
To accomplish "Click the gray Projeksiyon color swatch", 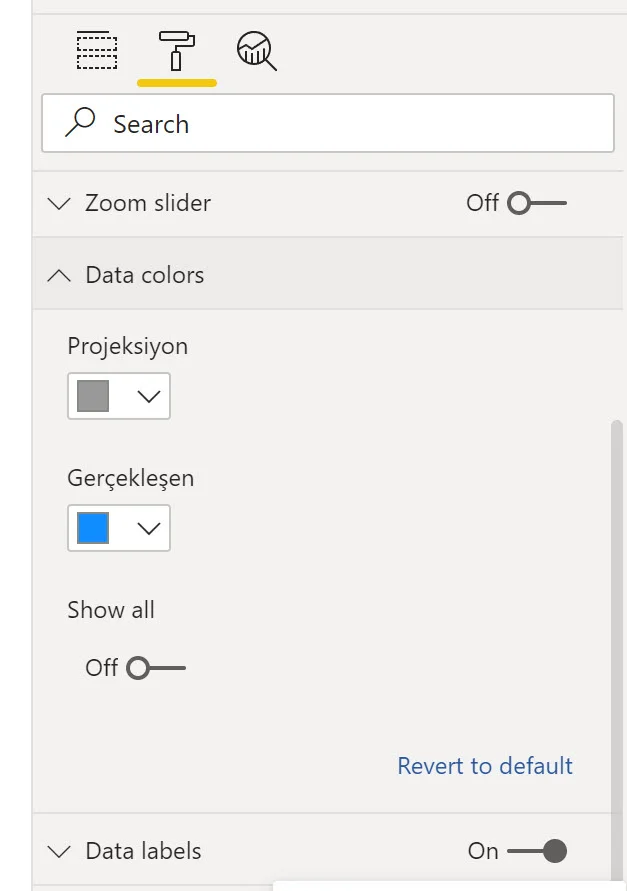I will coord(93,396).
